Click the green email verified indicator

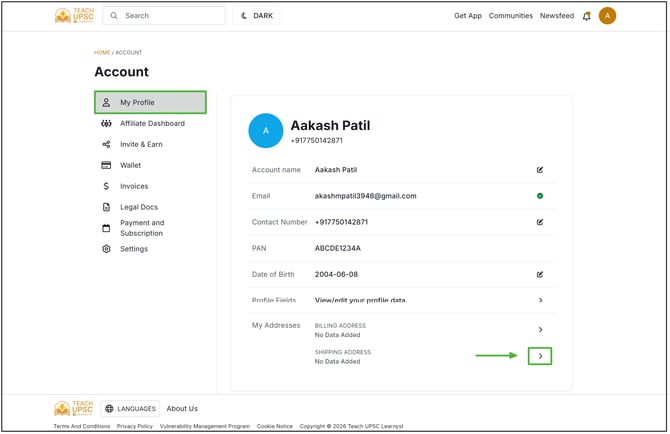pos(541,196)
